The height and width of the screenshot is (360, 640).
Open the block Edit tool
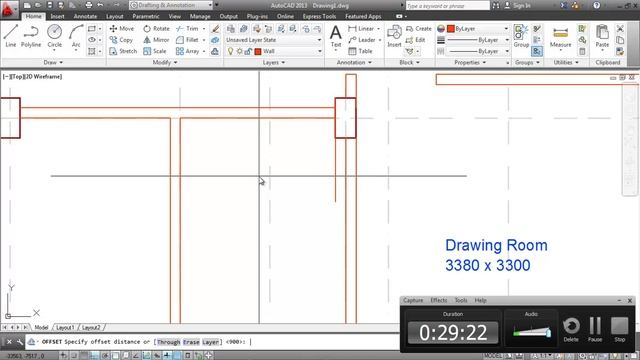click(416, 40)
